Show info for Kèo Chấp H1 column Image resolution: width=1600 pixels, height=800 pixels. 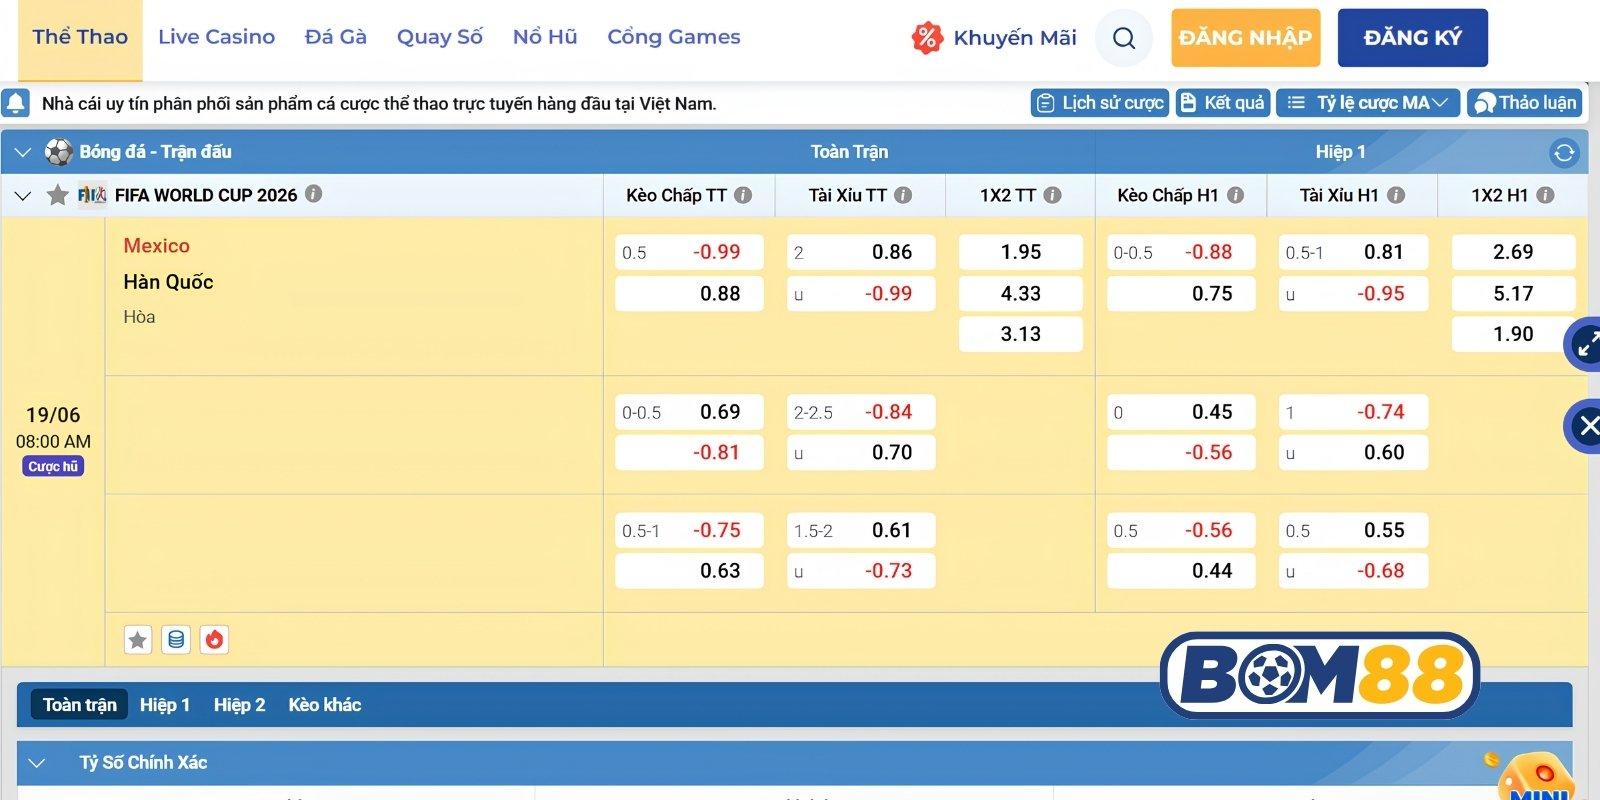[1236, 196]
